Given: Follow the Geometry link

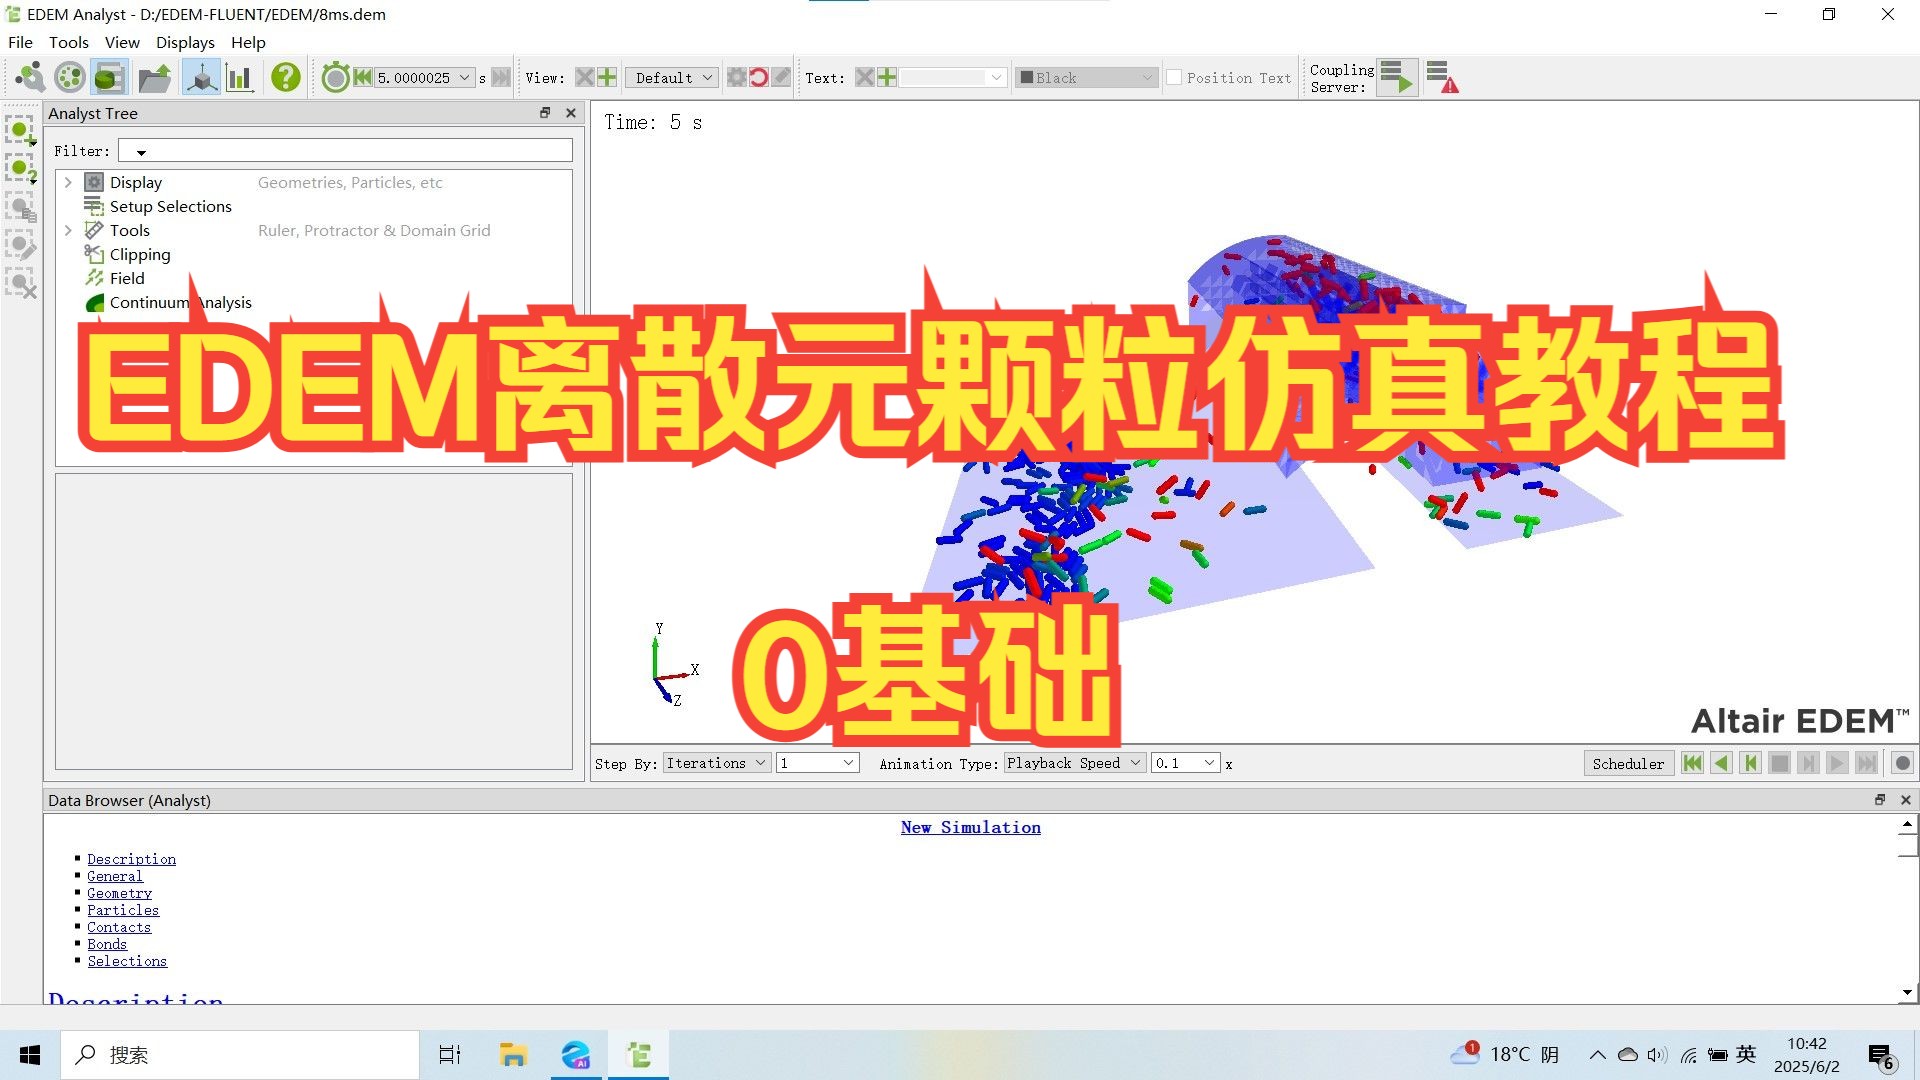Looking at the screenshot, I should [119, 893].
